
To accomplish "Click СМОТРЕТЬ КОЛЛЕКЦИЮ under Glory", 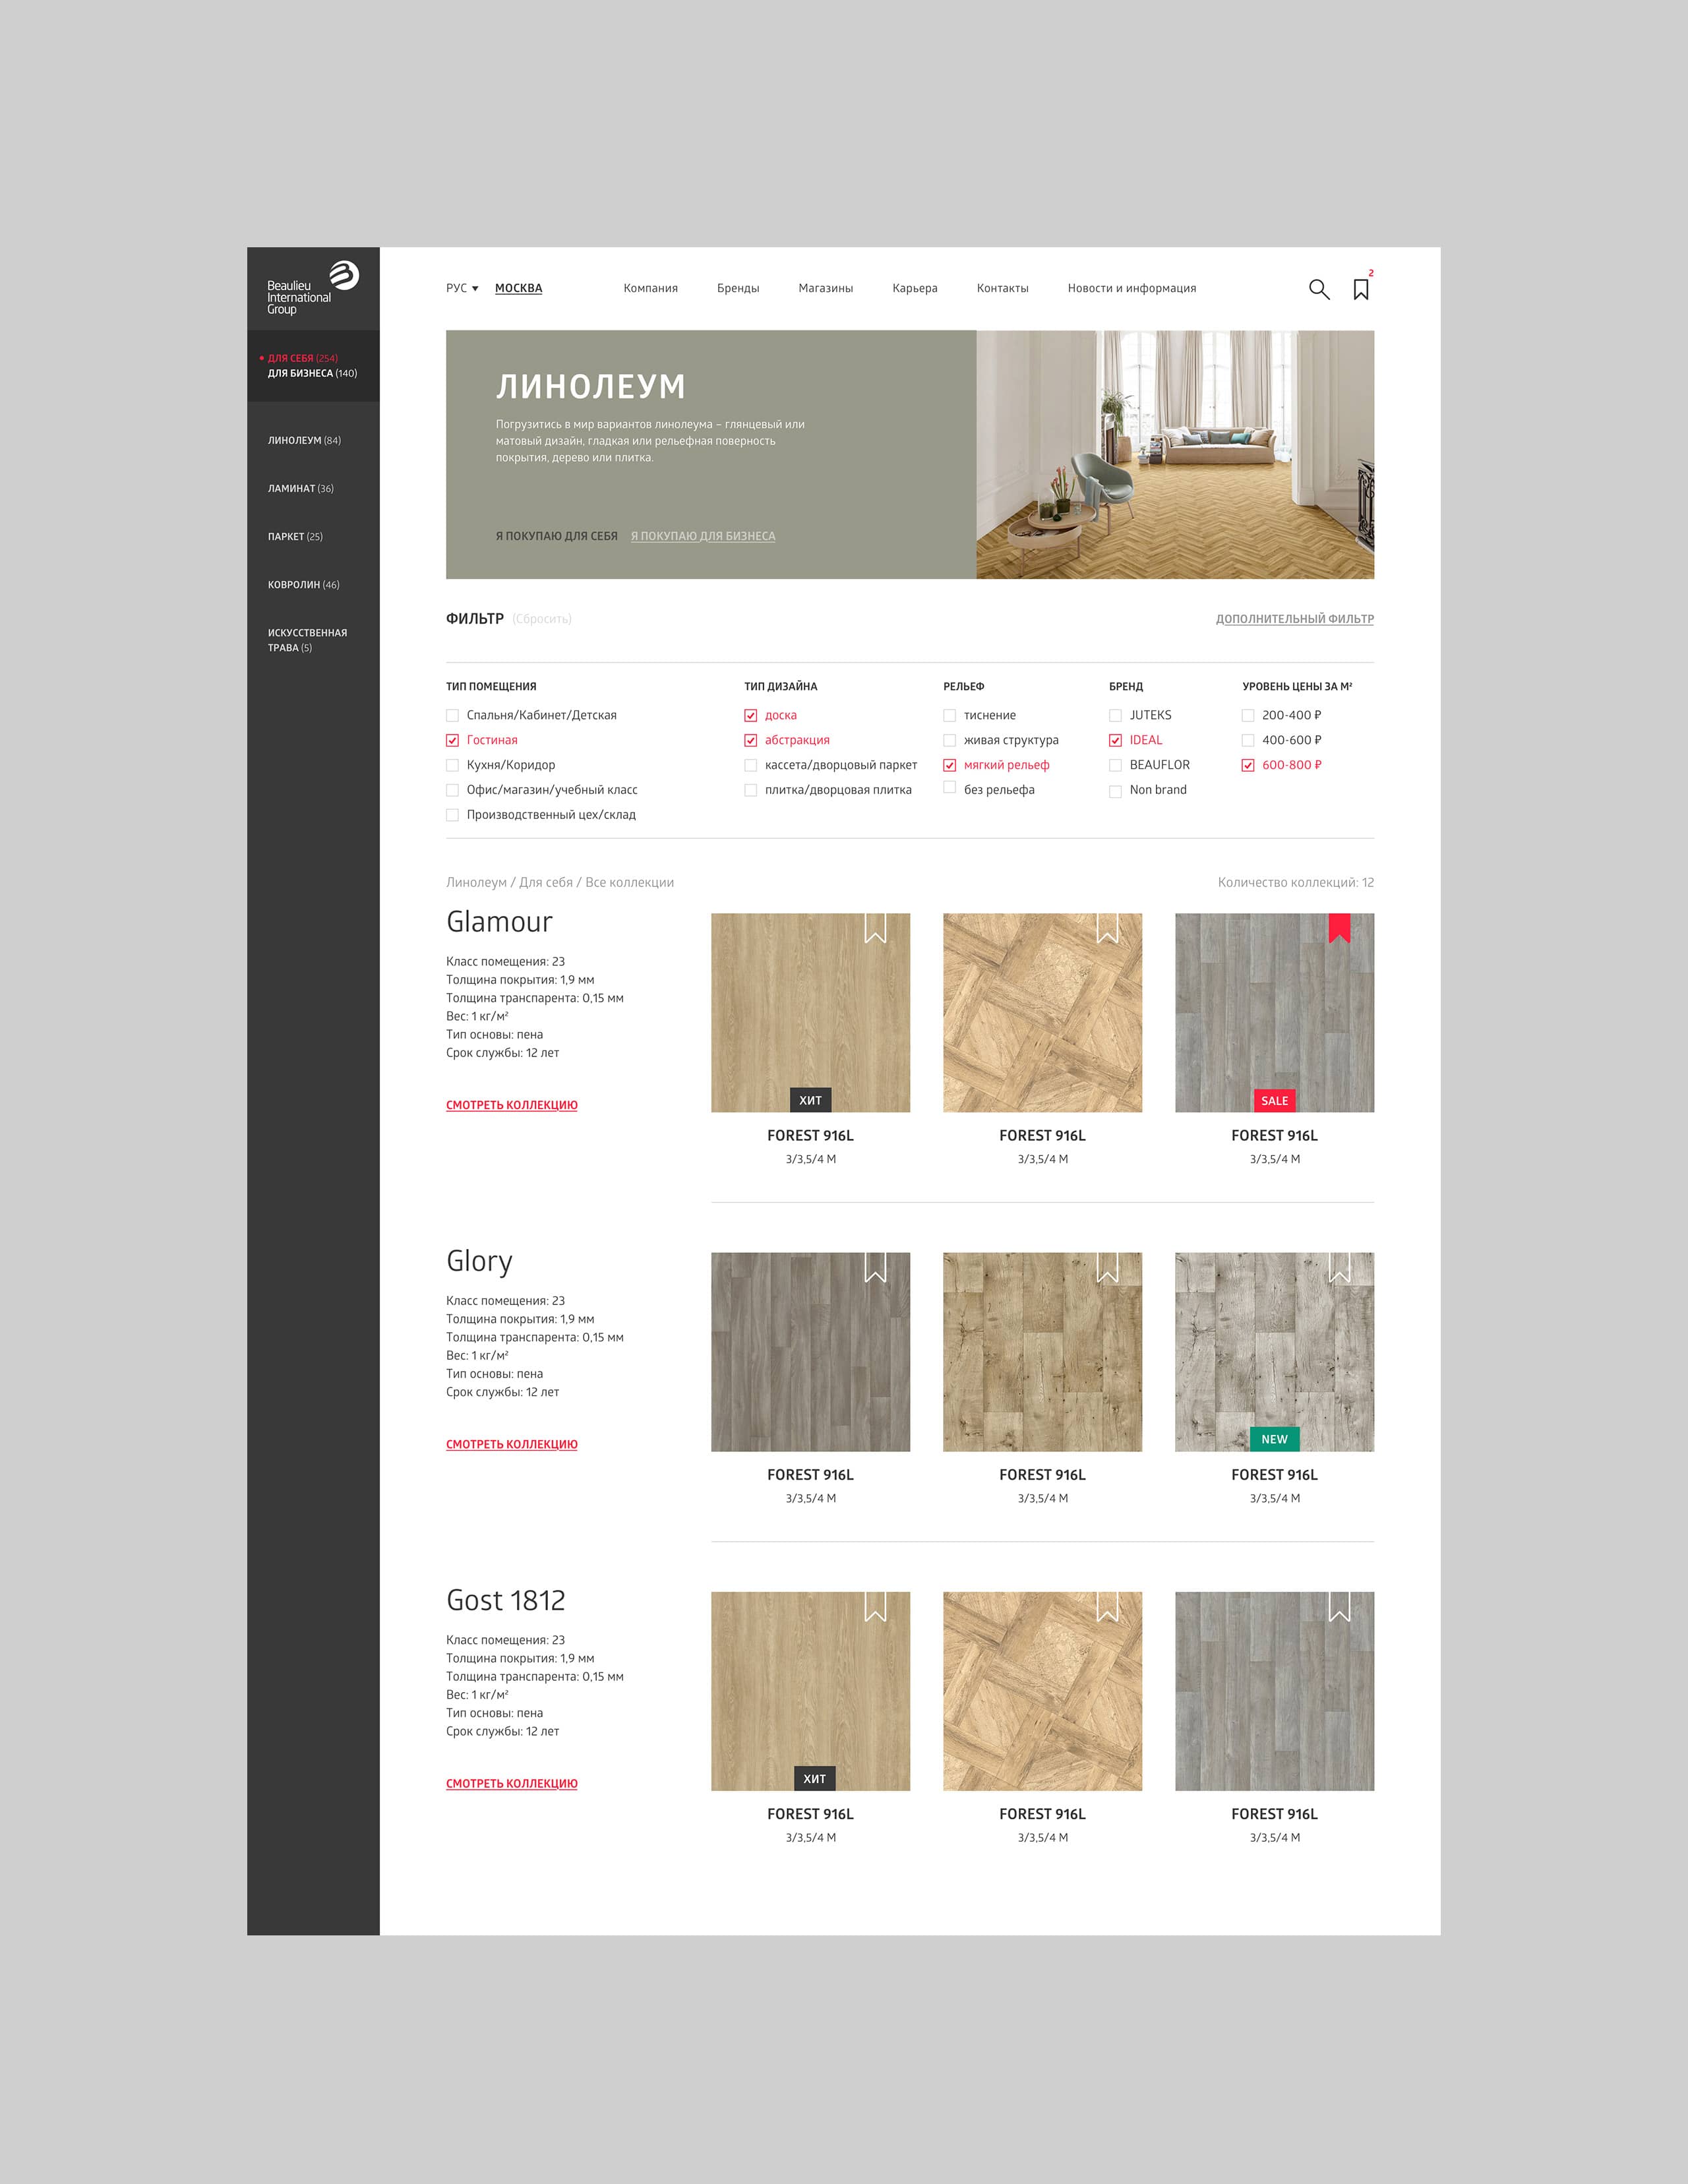I will coord(512,1444).
